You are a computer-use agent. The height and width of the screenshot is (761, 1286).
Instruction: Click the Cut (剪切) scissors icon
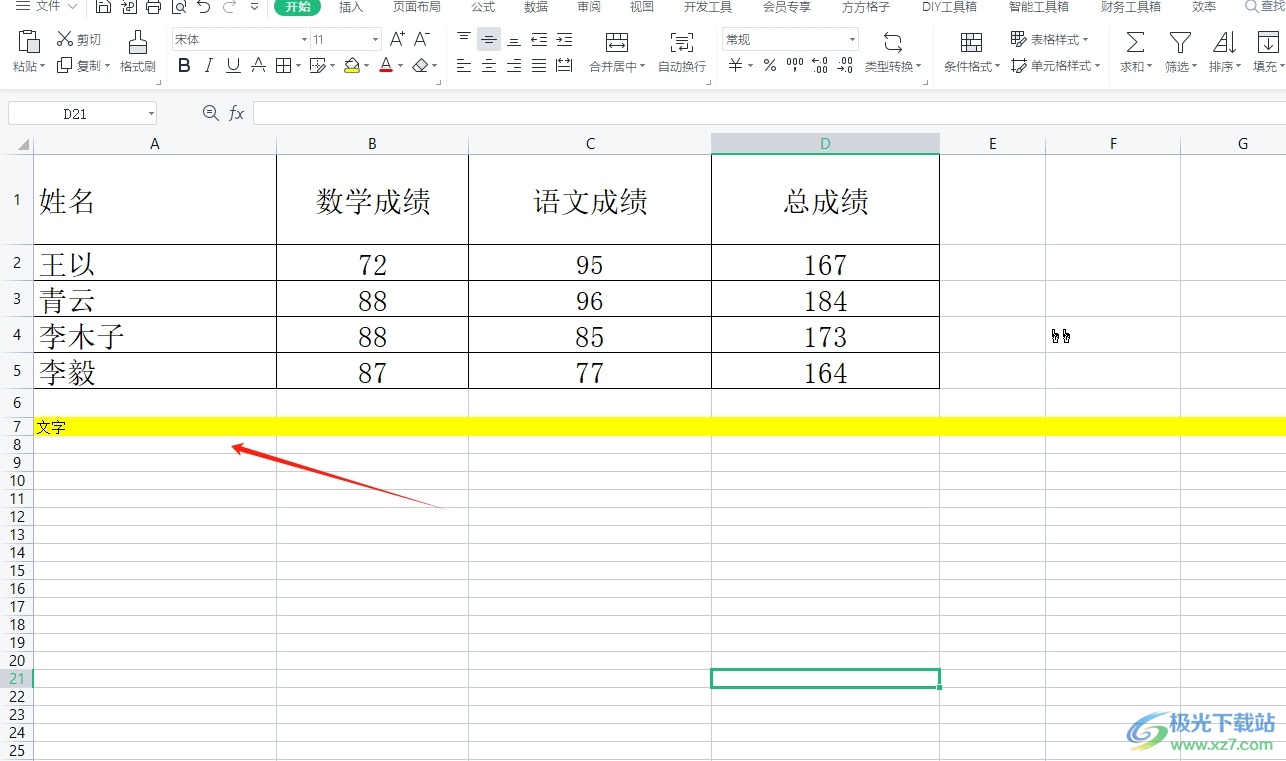(x=65, y=39)
